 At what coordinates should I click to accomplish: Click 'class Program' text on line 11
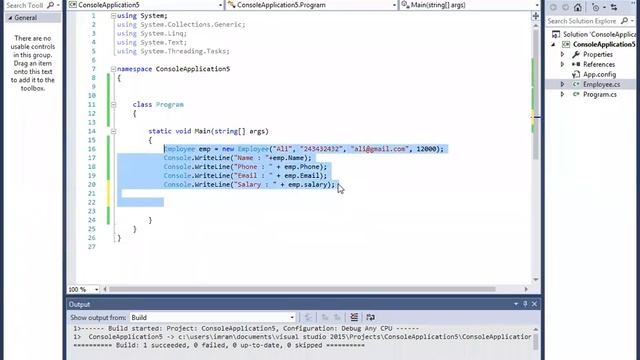click(158, 104)
